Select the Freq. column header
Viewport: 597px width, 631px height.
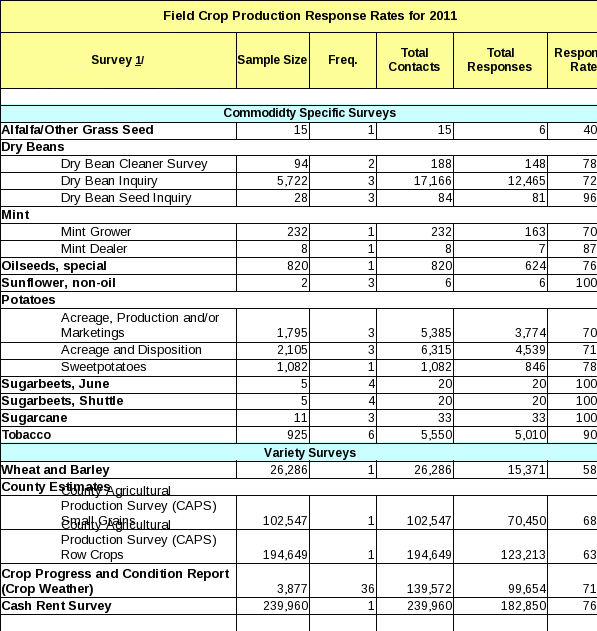[343, 60]
